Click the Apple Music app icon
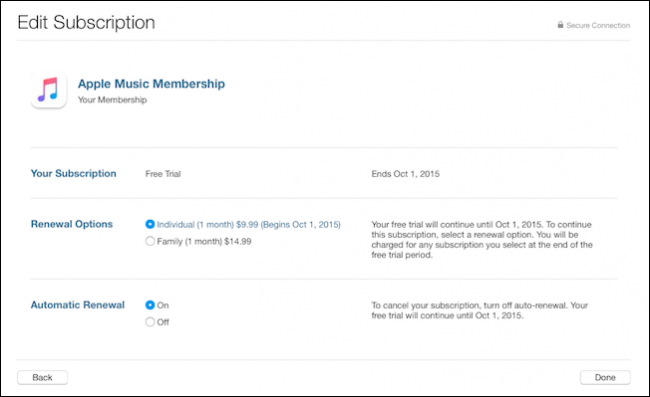Screen dimensions: 650x397 [49, 90]
